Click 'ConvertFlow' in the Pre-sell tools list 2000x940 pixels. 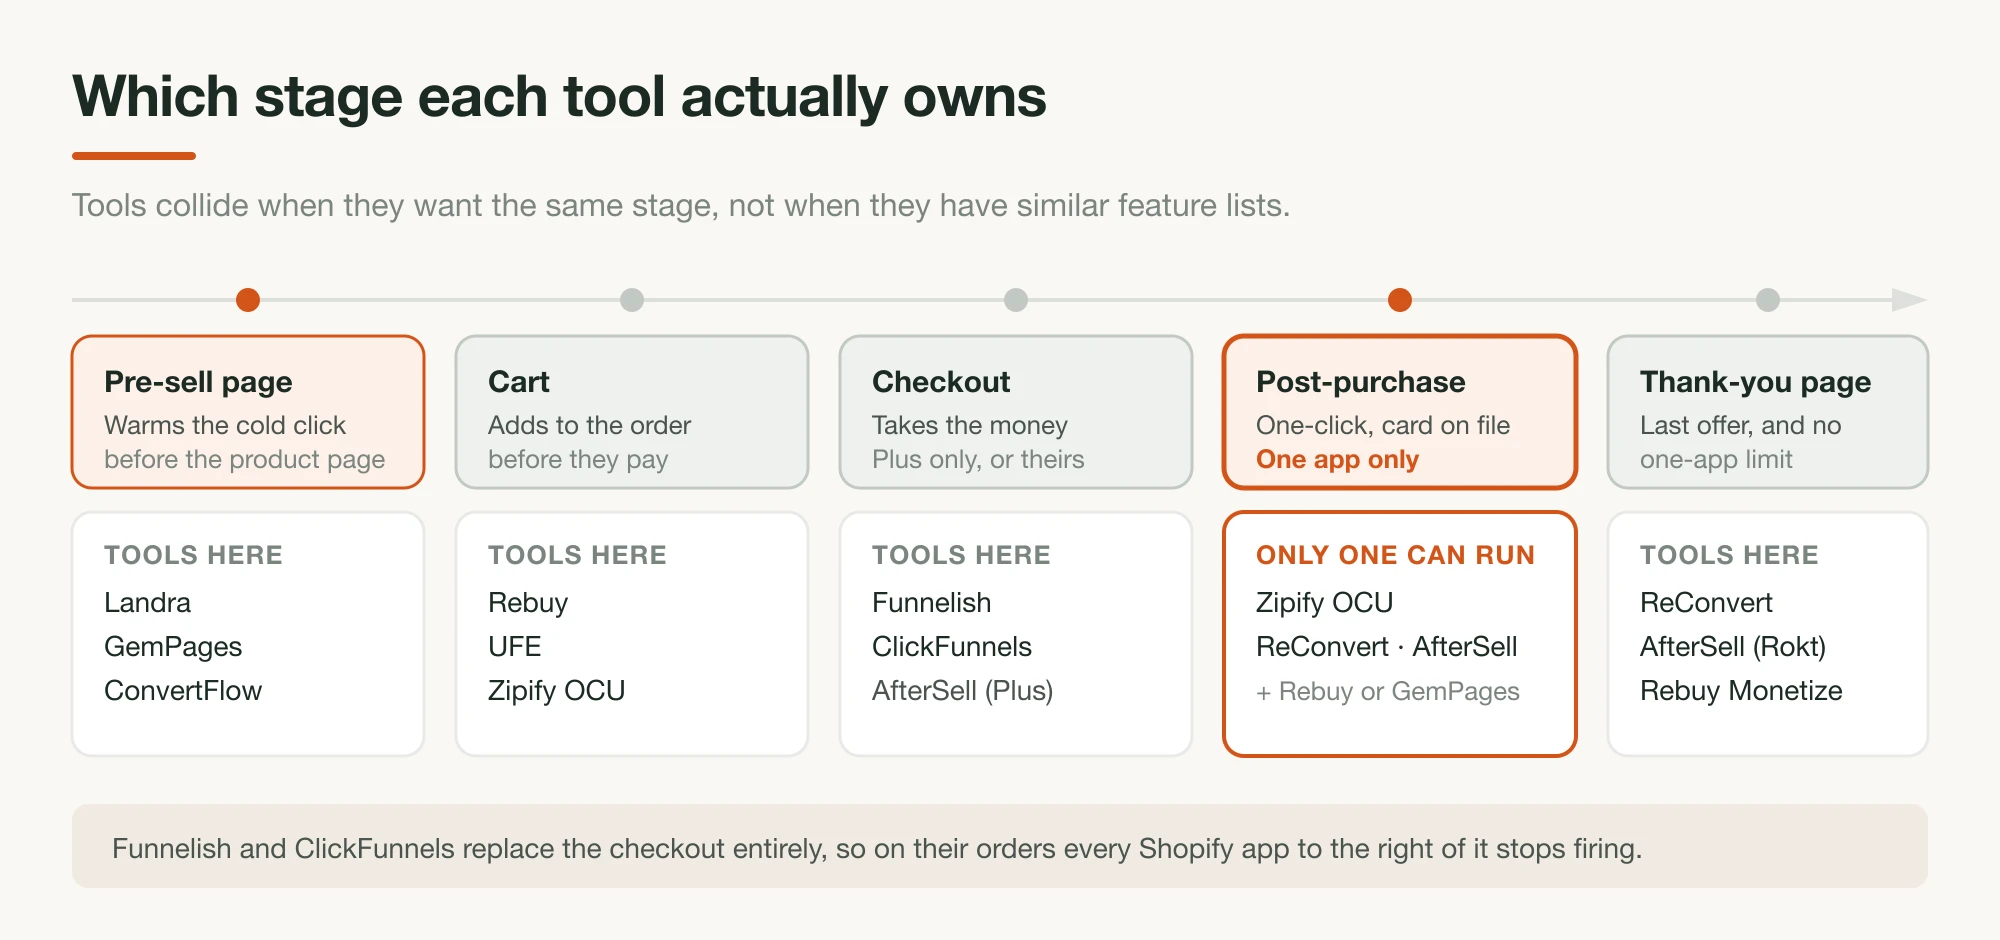click(183, 691)
